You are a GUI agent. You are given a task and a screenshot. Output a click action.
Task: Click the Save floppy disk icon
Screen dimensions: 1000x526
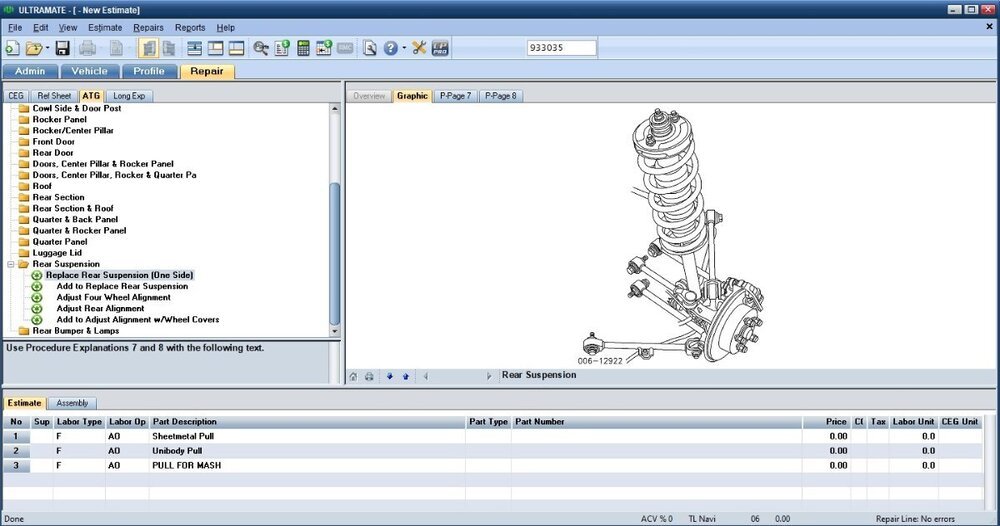[62, 48]
